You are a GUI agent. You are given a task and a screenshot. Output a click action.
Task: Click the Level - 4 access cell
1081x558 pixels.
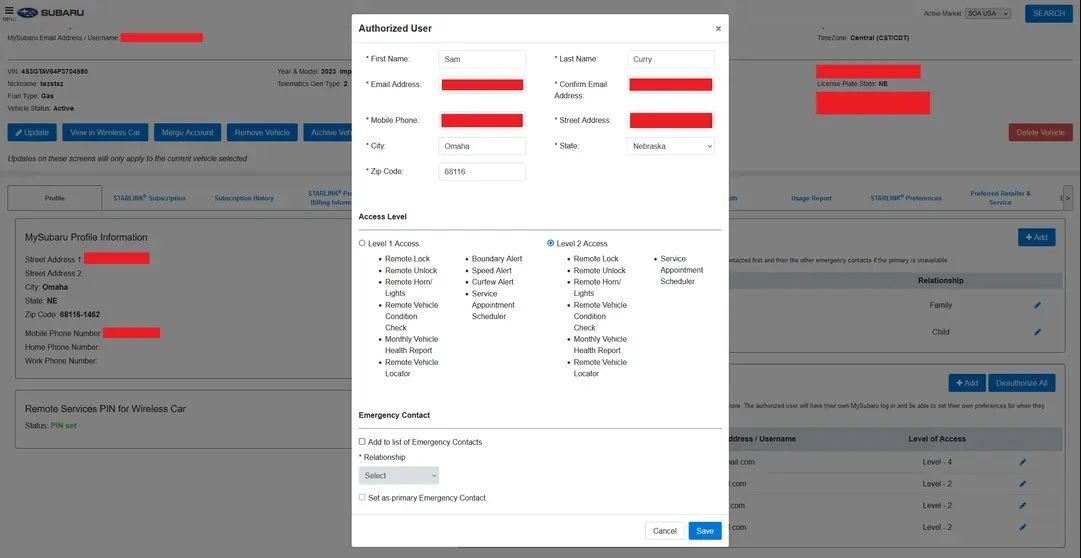(937, 462)
